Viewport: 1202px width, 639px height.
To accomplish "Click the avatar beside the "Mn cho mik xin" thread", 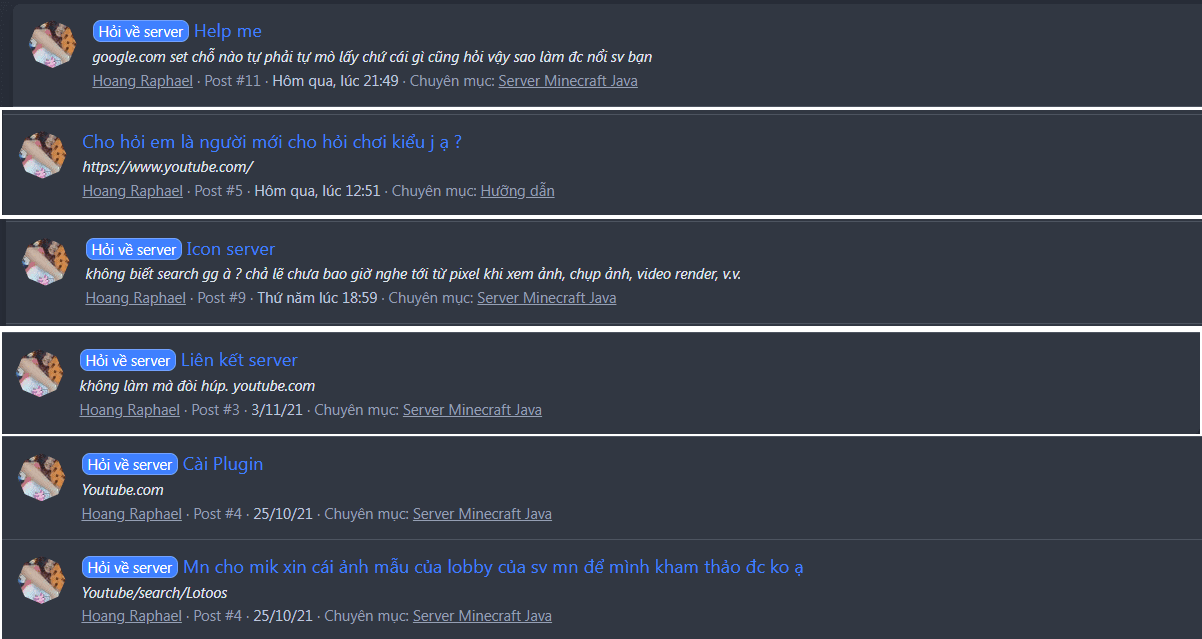I will pos(42,581).
